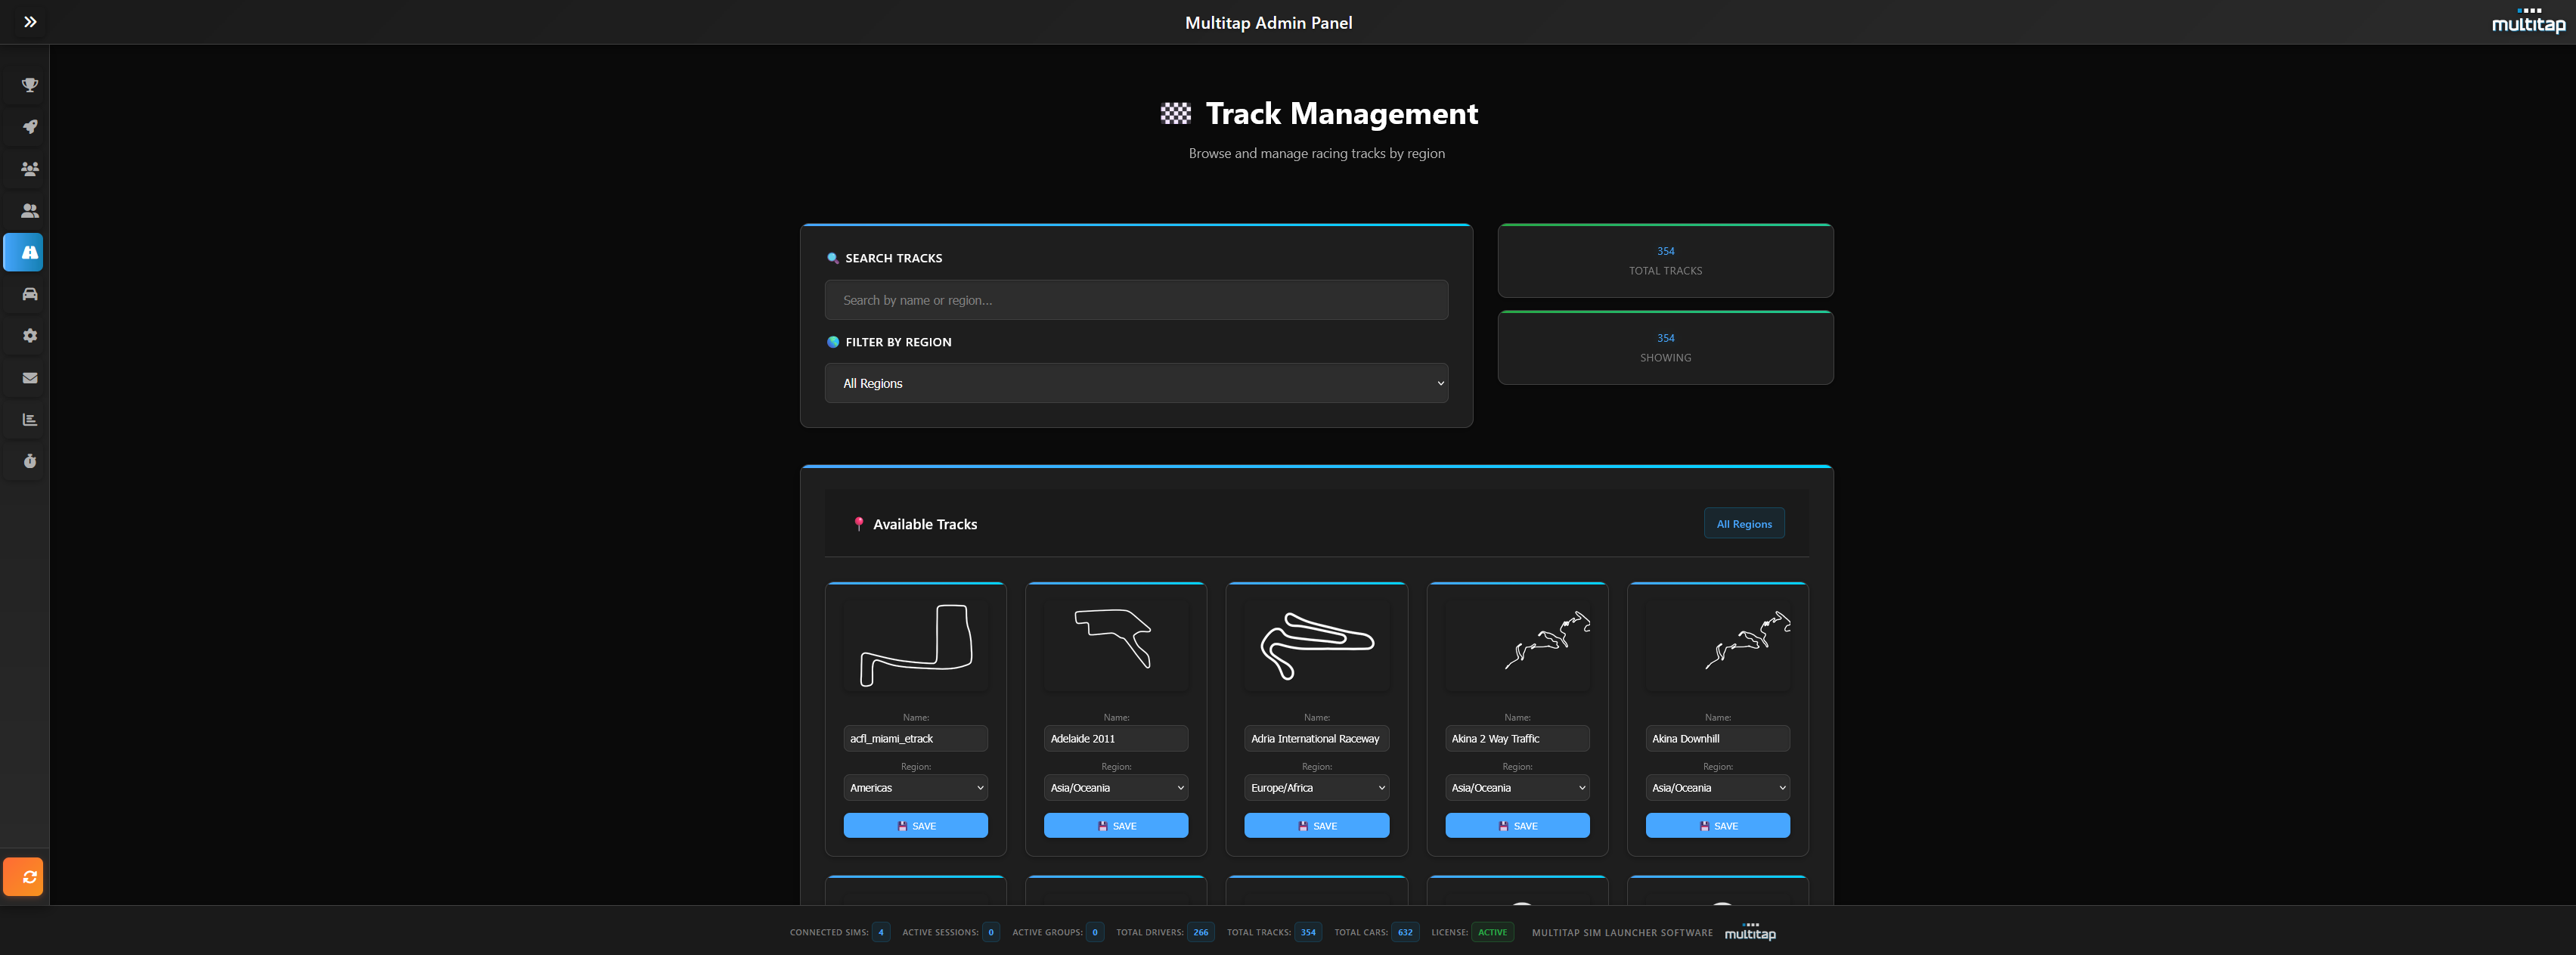The image size is (2576, 955).
Task: Click inside the track search field
Action: [1136, 299]
